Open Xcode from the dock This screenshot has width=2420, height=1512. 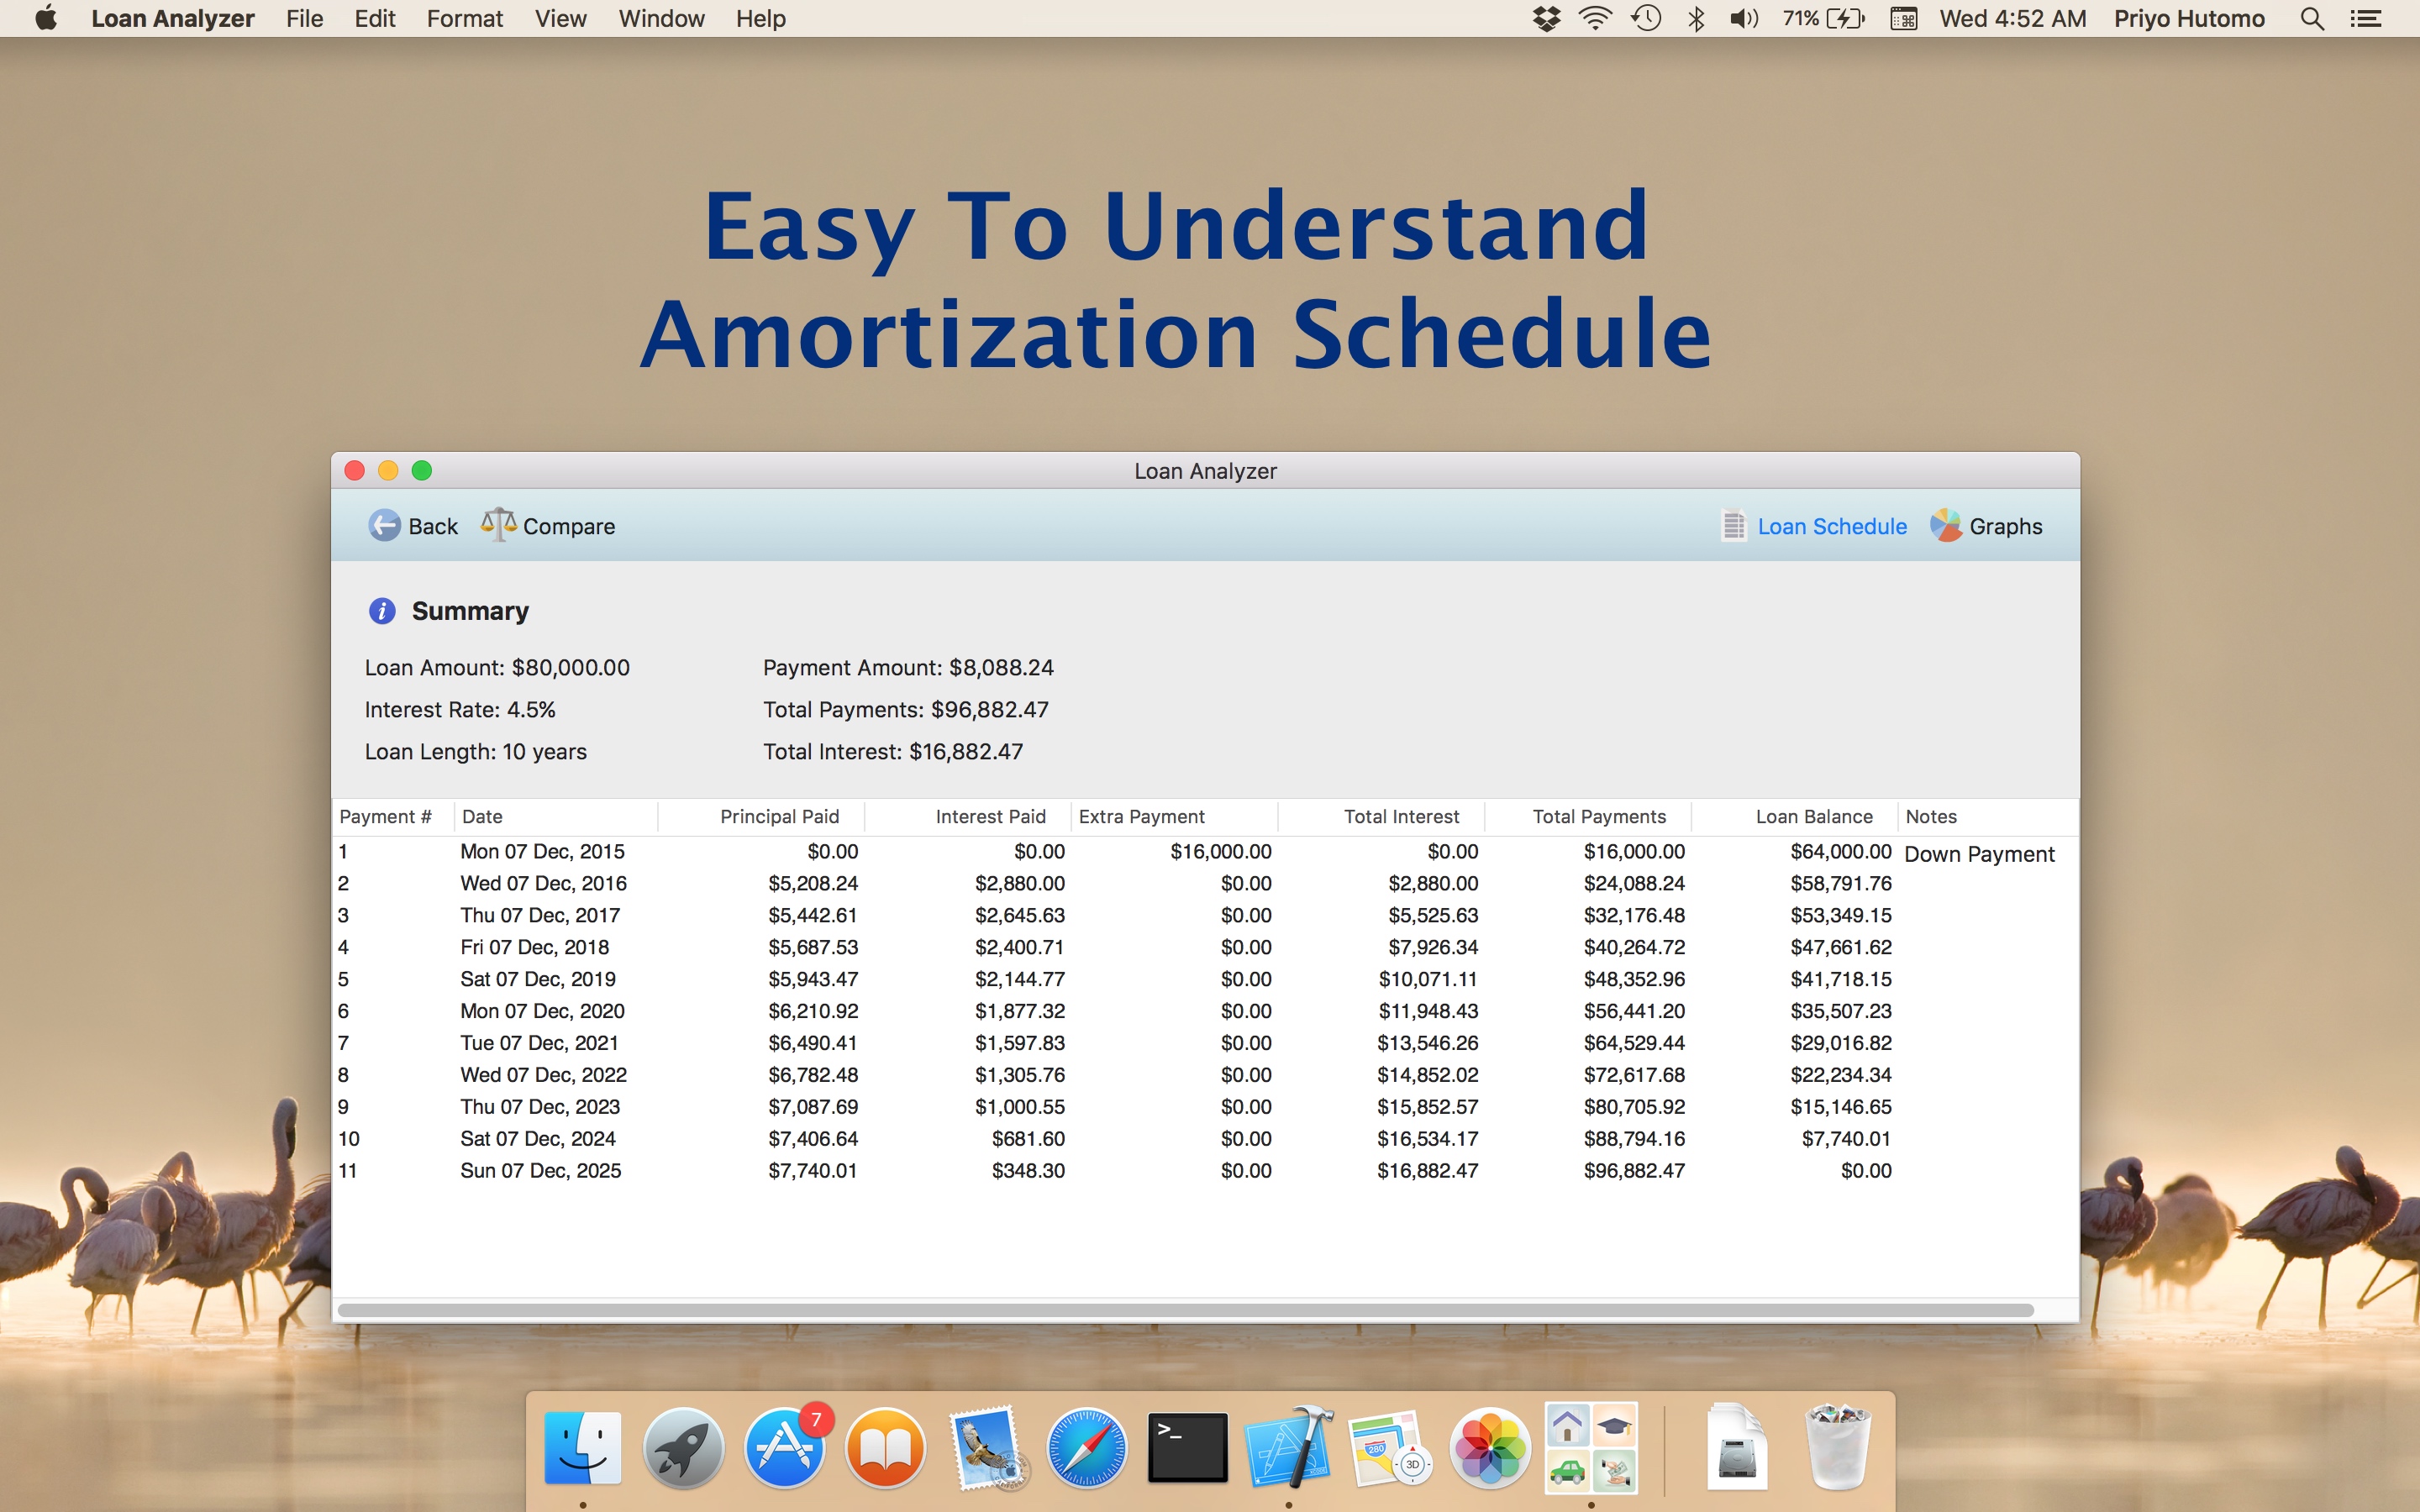point(1288,1447)
